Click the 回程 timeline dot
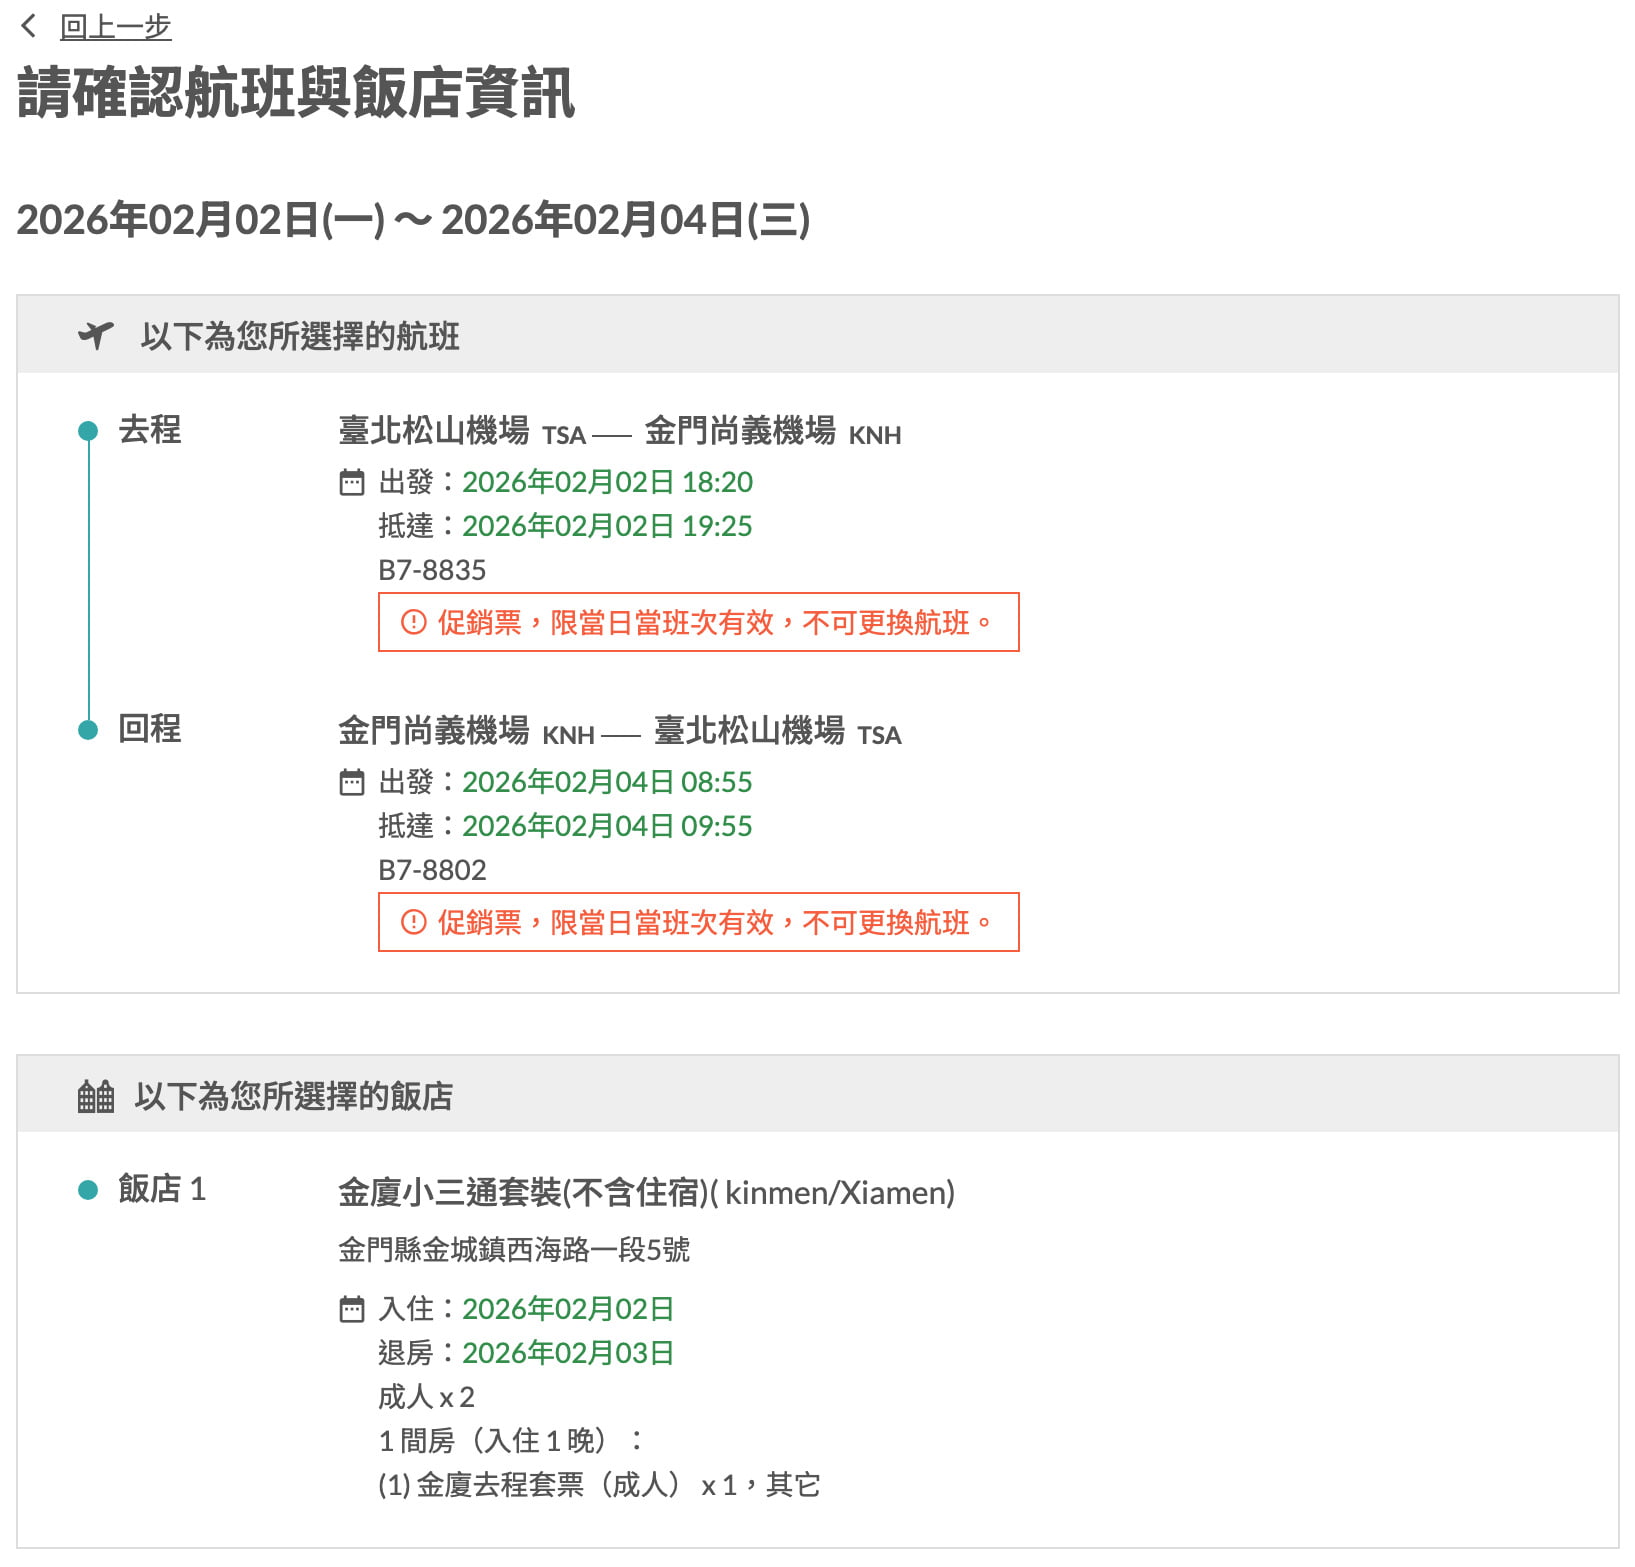This screenshot has width=1635, height=1567. point(88,730)
